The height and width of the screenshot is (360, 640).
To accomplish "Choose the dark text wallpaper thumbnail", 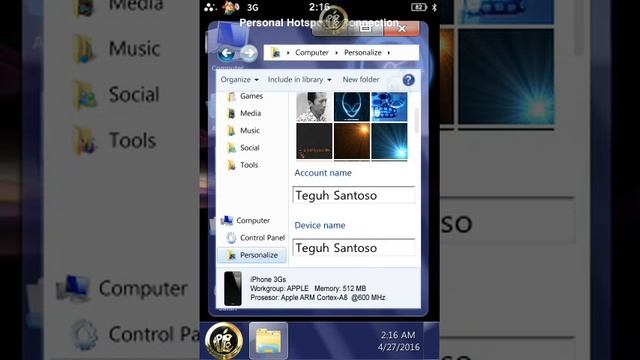I will (314, 141).
